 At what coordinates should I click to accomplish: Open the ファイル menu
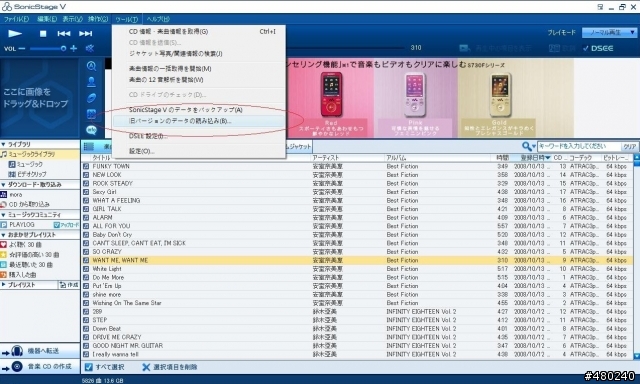click(x=16, y=19)
